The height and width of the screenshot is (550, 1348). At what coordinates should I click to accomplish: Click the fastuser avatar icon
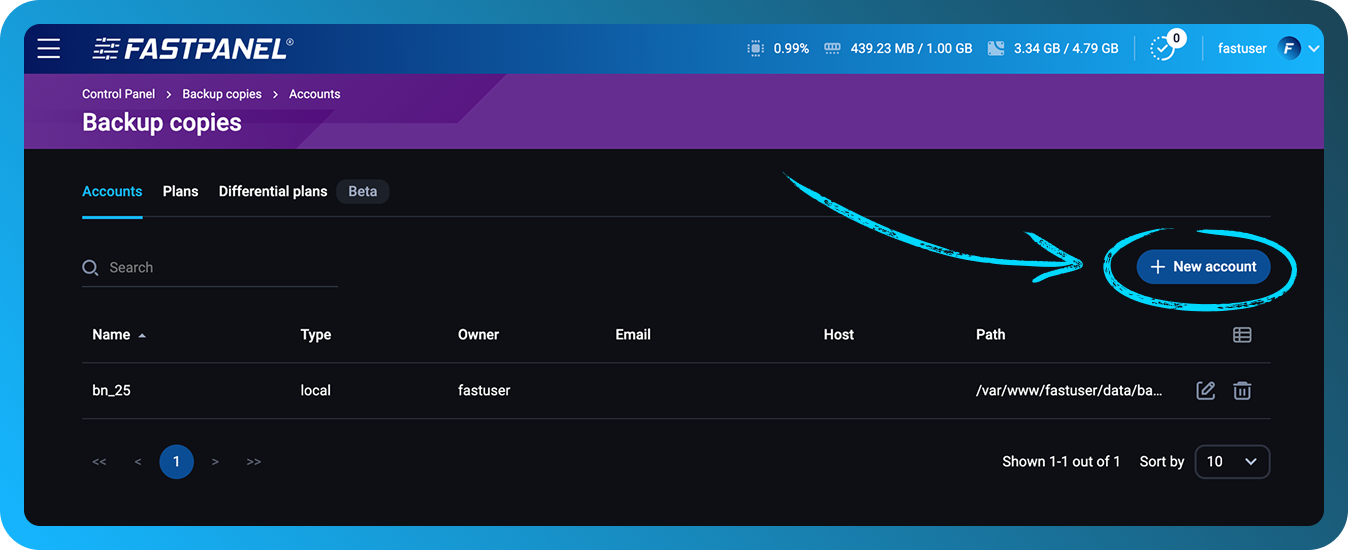click(1290, 48)
